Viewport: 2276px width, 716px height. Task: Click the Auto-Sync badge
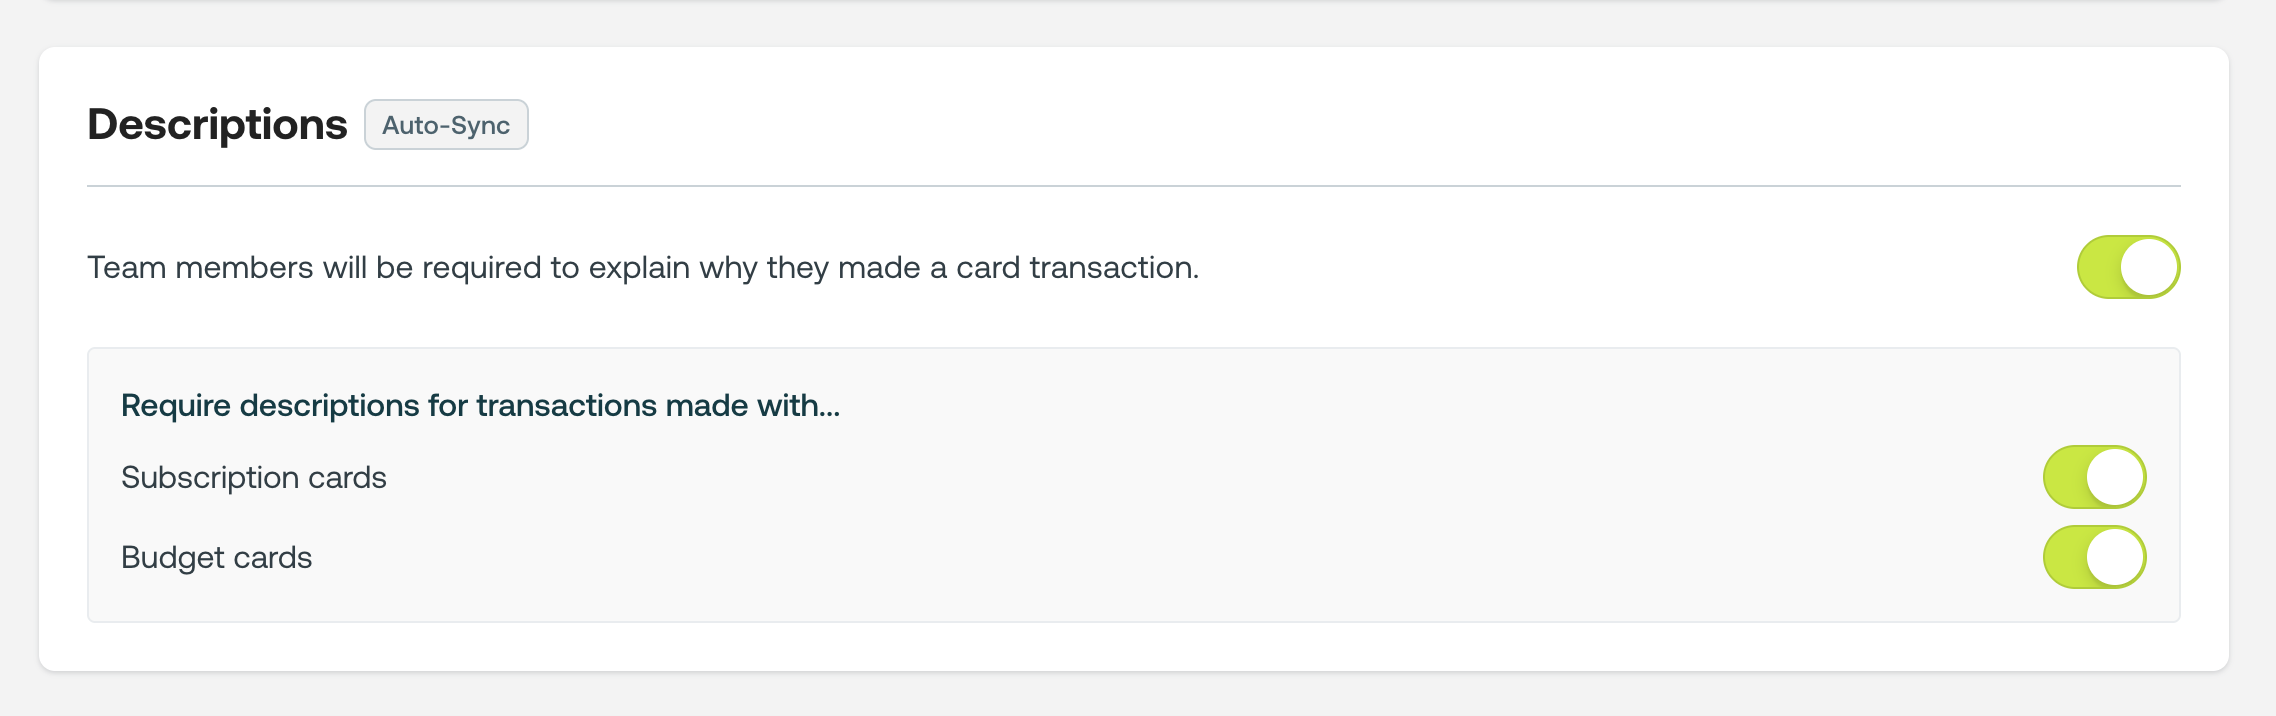(x=446, y=125)
